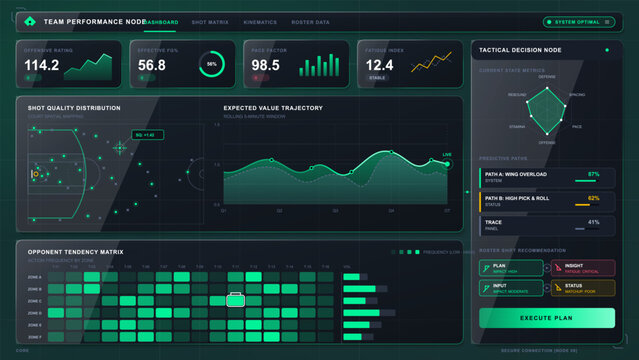Click the Execute Plan button
The height and width of the screenshot is (360, 639).
click(547, 318)
